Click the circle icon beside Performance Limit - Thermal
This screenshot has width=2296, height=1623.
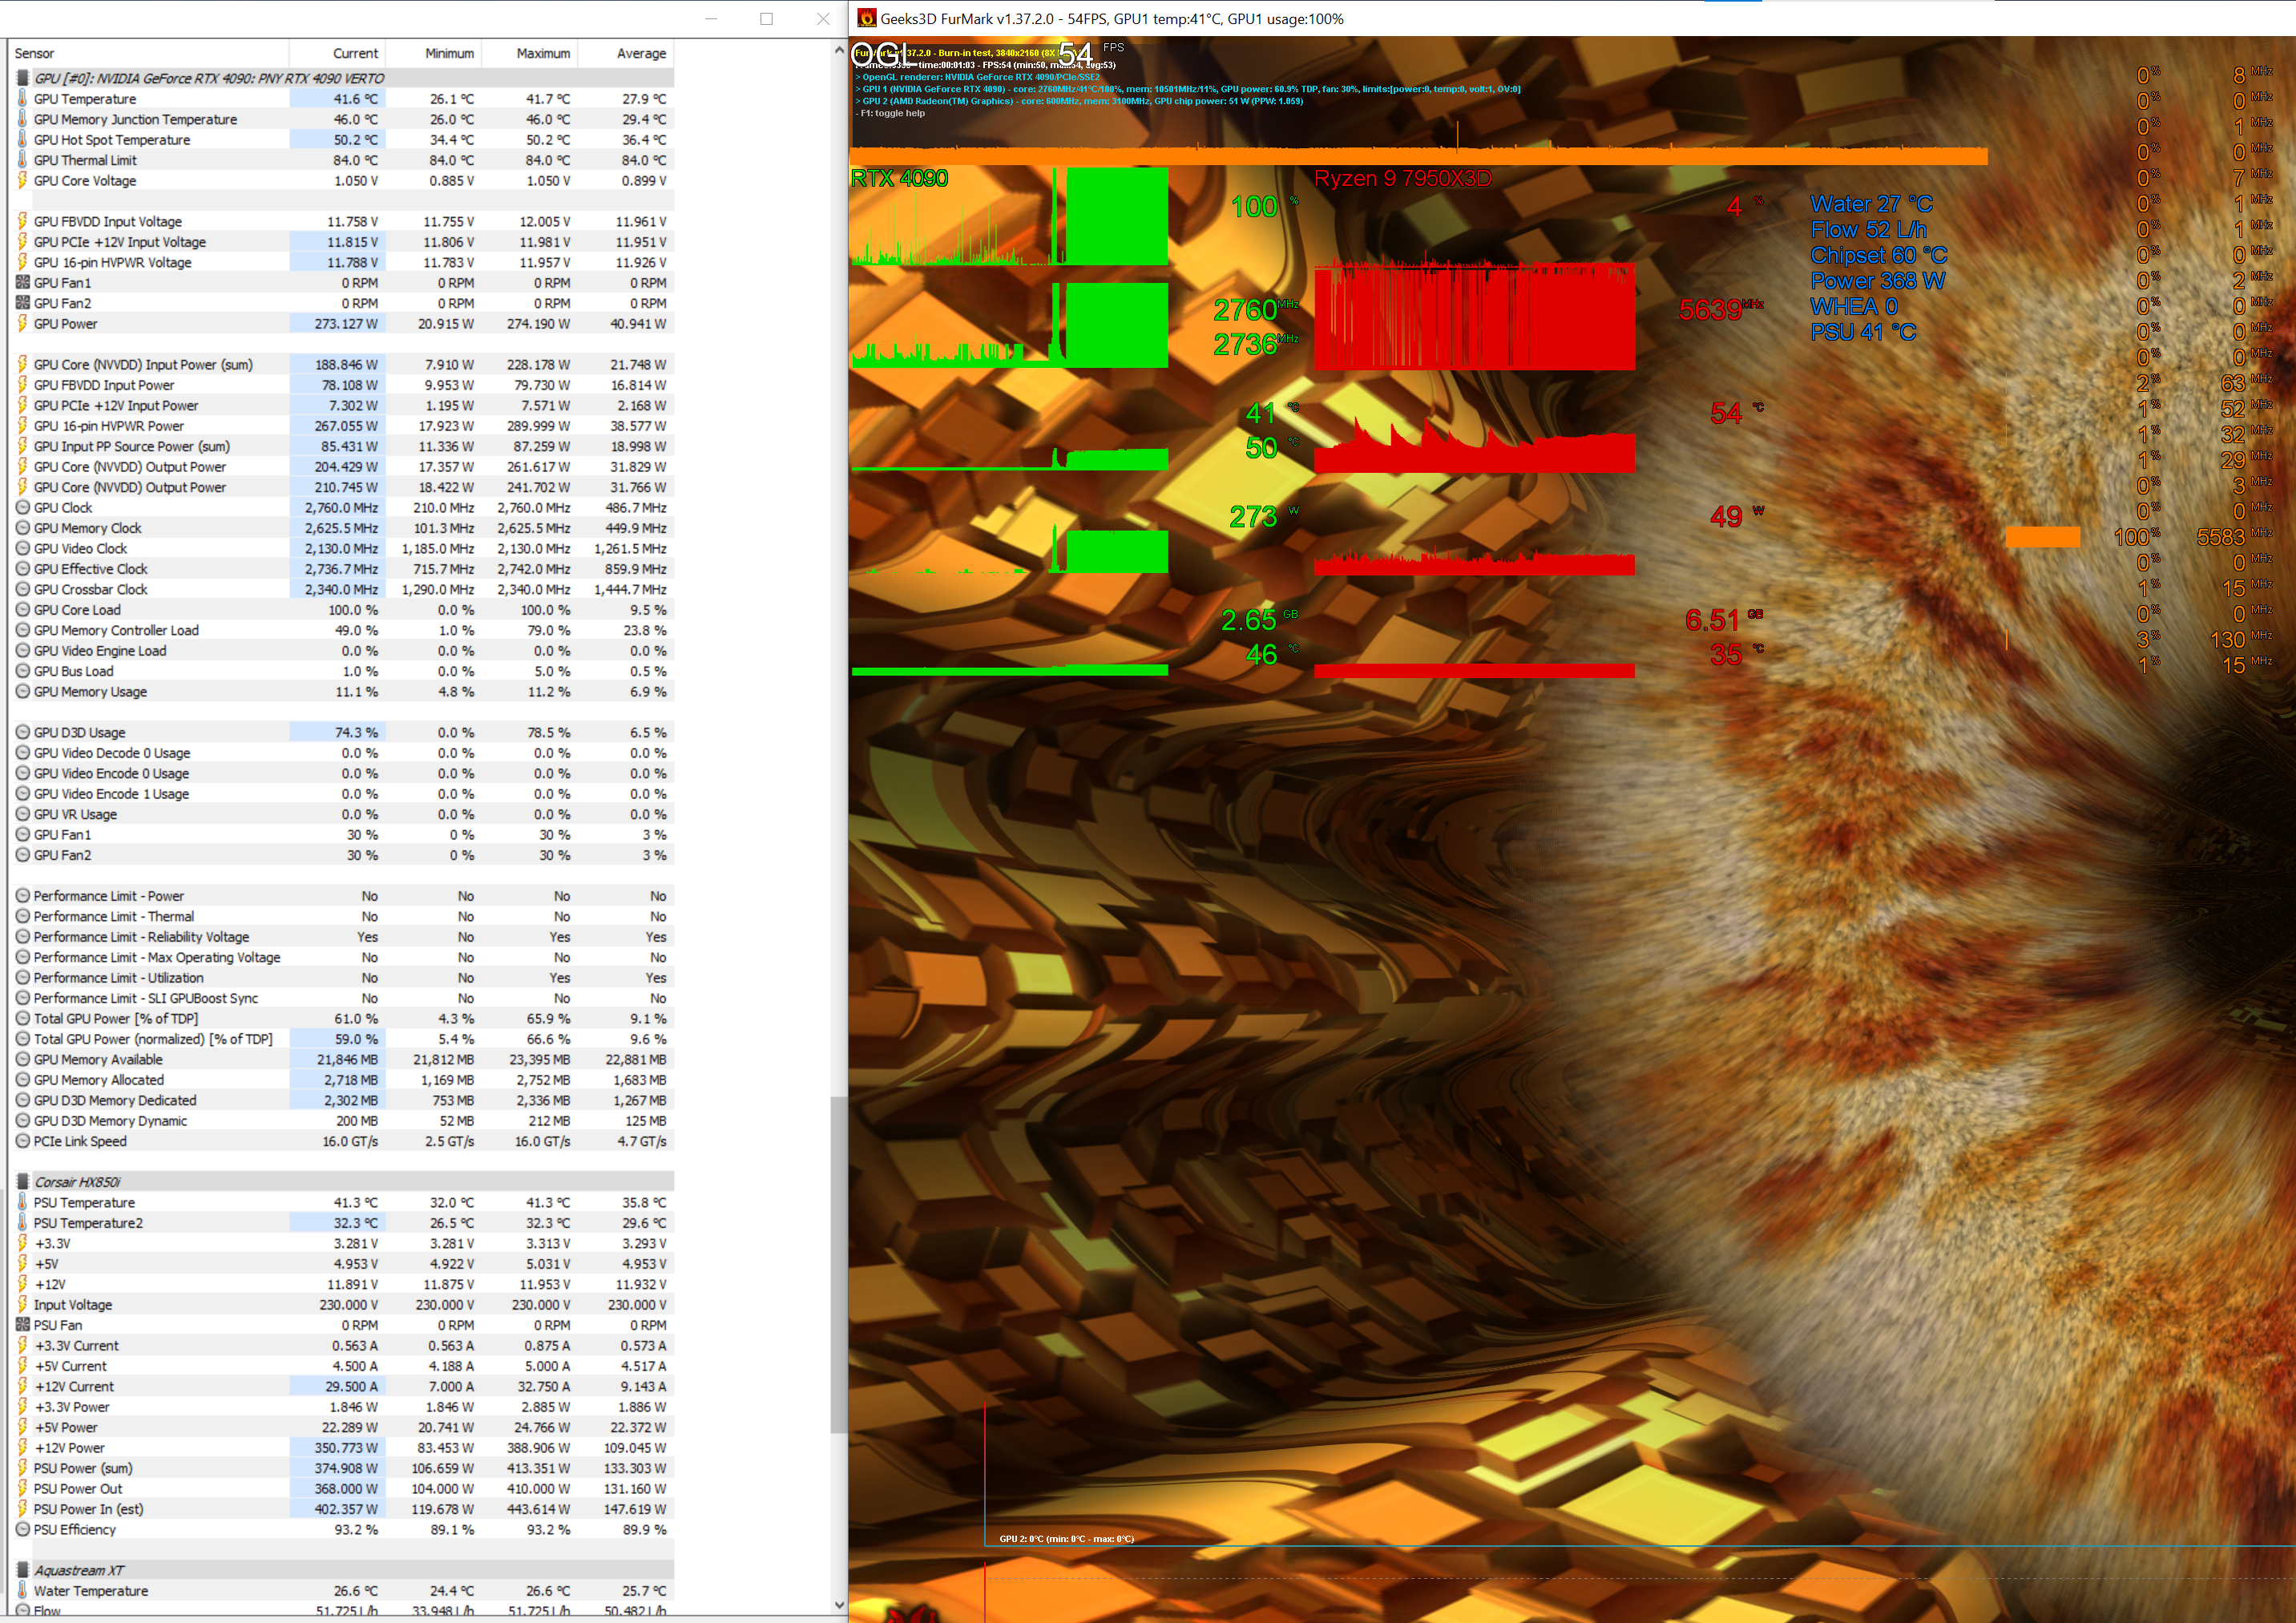pyautogui.click(x=22, y=917)
